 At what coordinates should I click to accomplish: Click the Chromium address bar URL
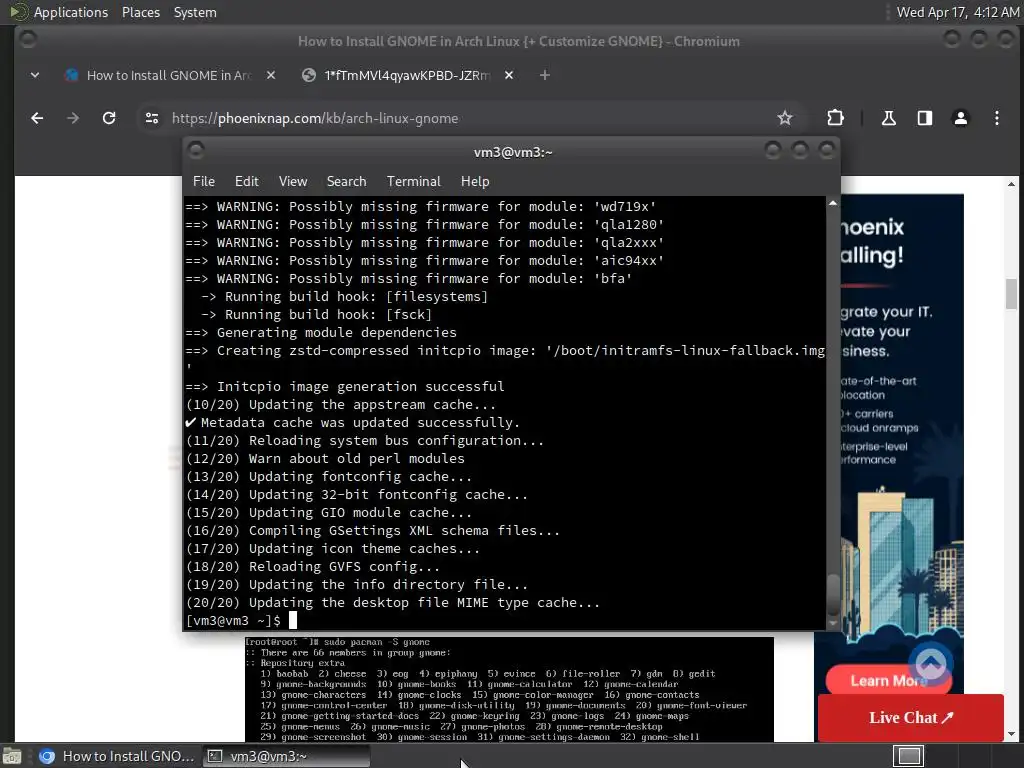[315, 118]
